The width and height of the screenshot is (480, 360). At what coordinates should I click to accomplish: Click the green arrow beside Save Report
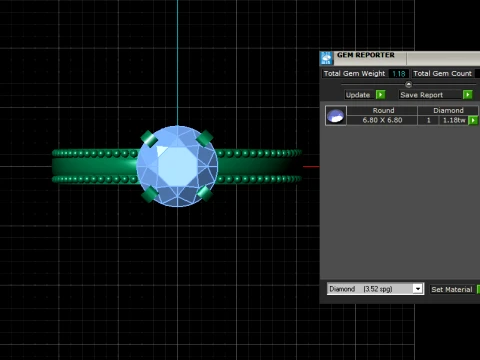[x=468, y=95]
